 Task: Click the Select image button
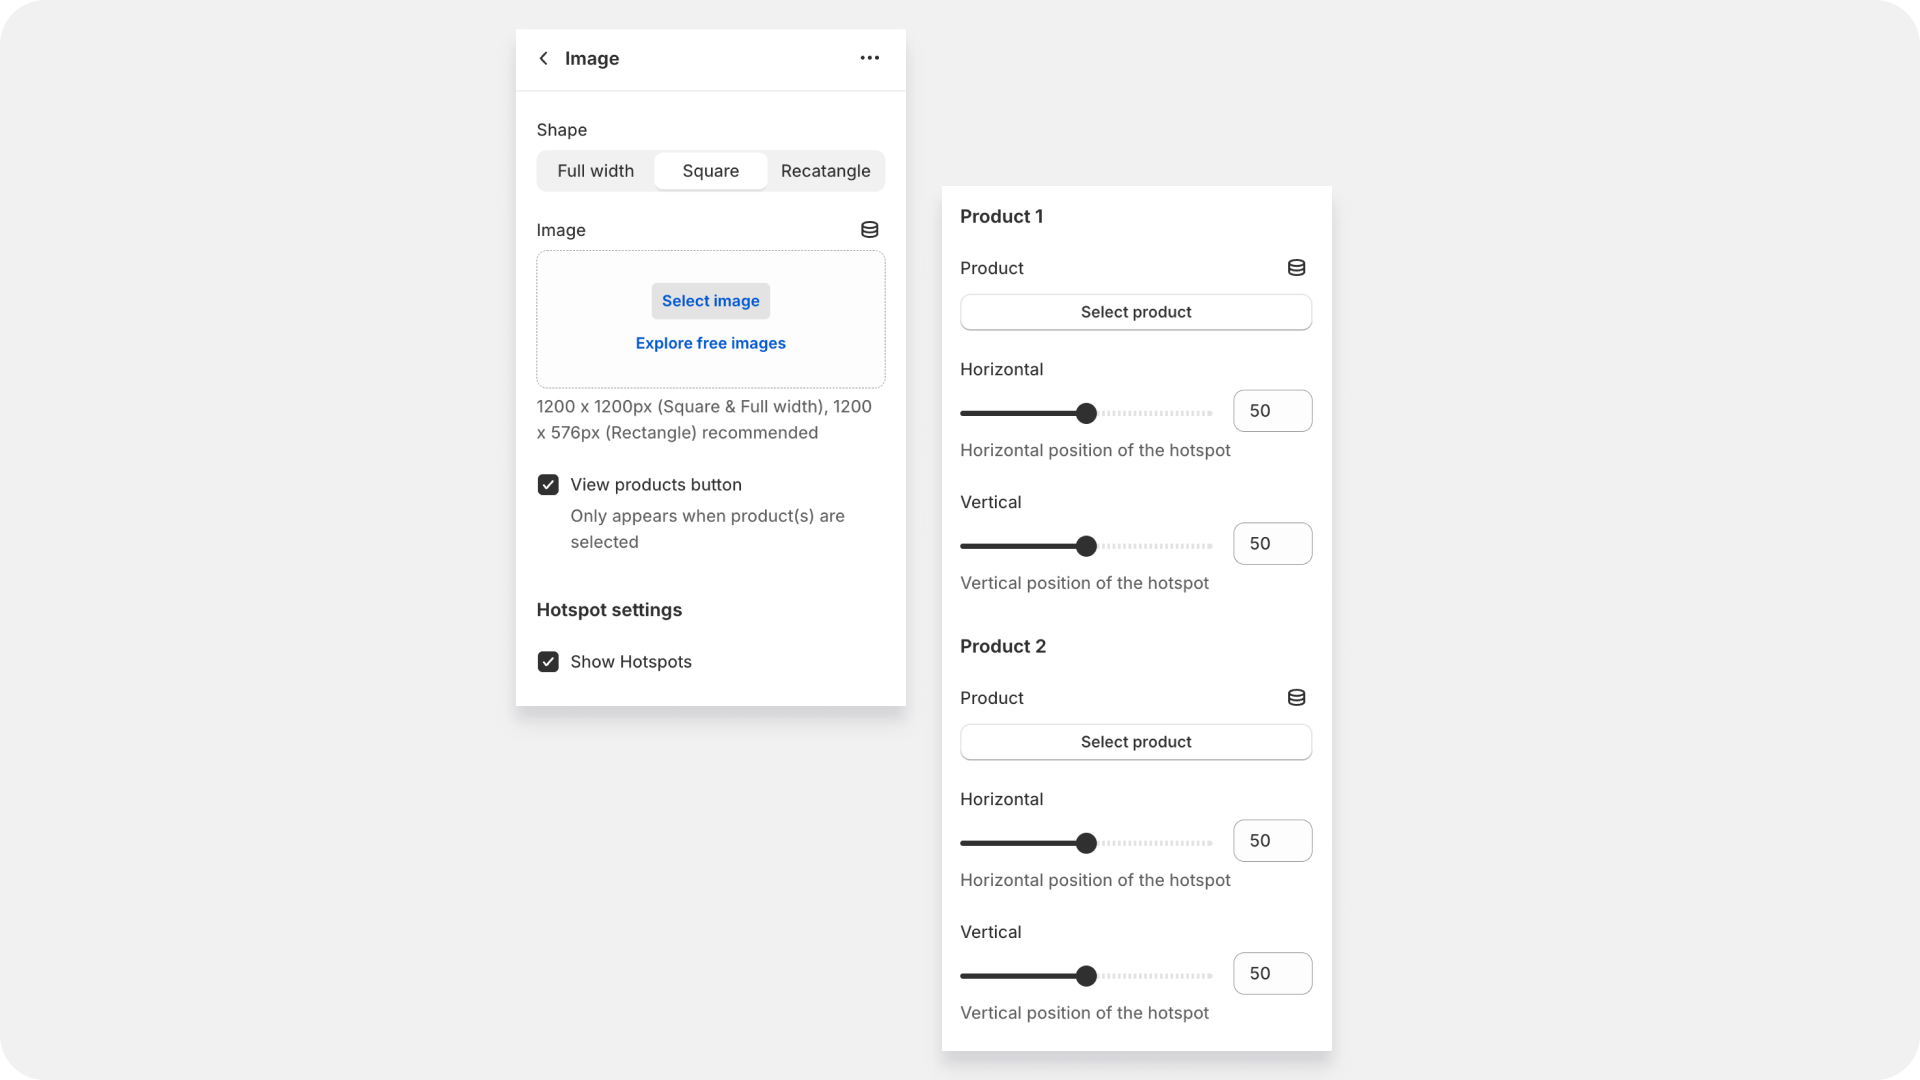[x=711, y=301]
